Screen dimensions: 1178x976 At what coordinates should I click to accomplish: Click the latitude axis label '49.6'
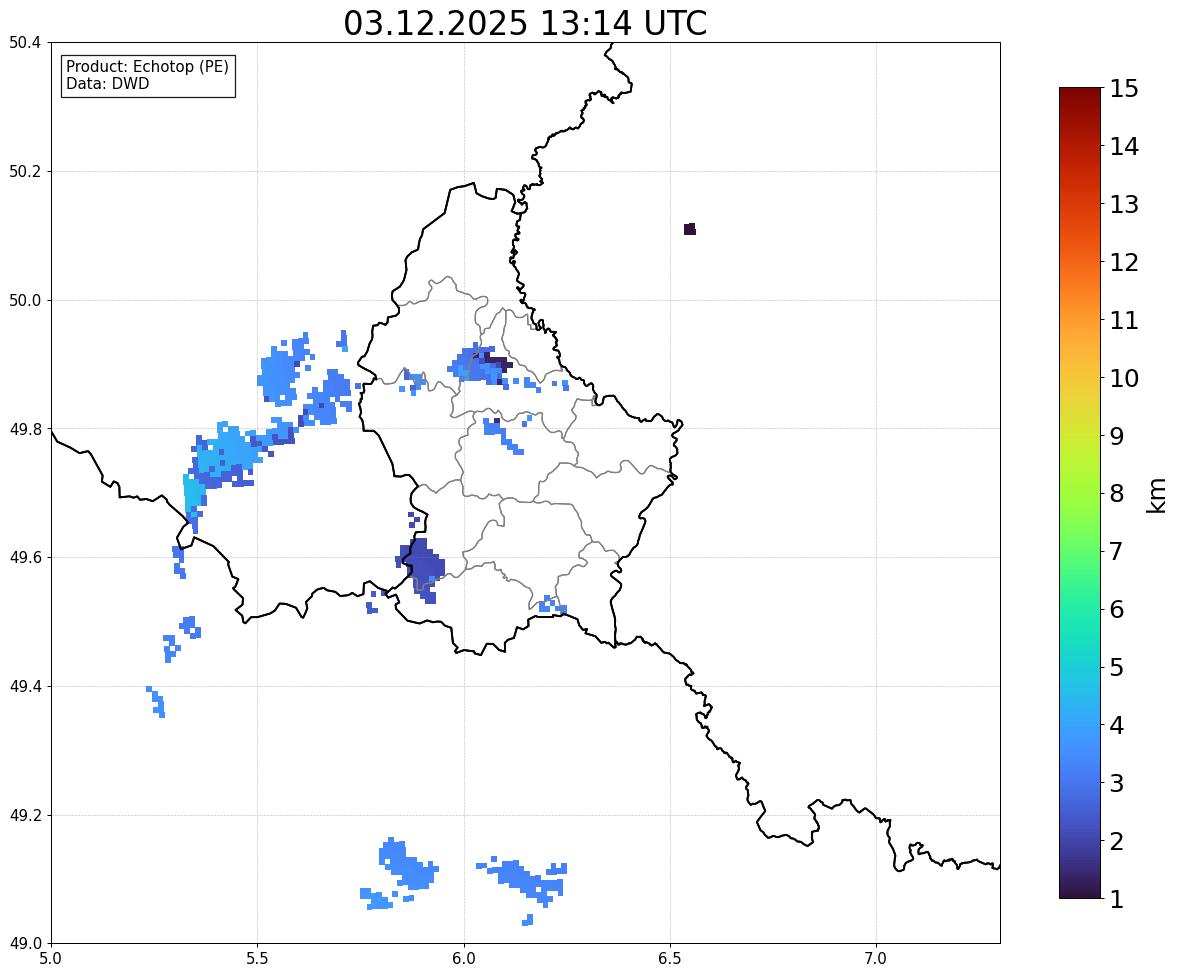click(x=25, y=557)
